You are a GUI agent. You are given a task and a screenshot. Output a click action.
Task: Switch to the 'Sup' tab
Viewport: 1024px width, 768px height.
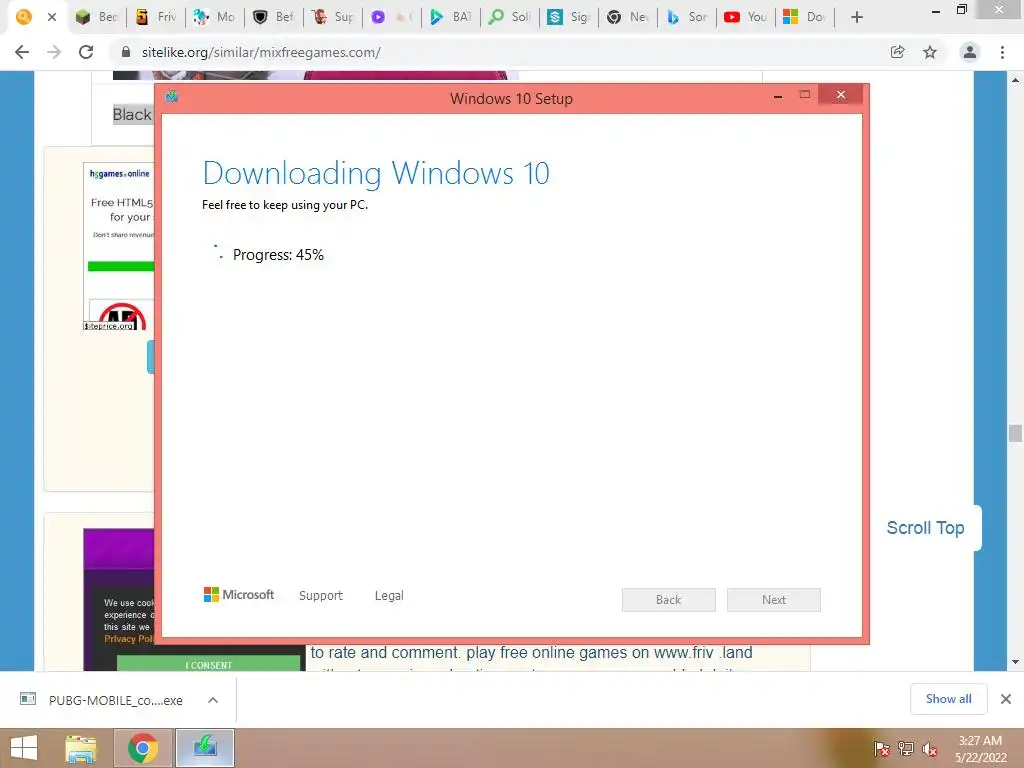click(x=333, y=17)
